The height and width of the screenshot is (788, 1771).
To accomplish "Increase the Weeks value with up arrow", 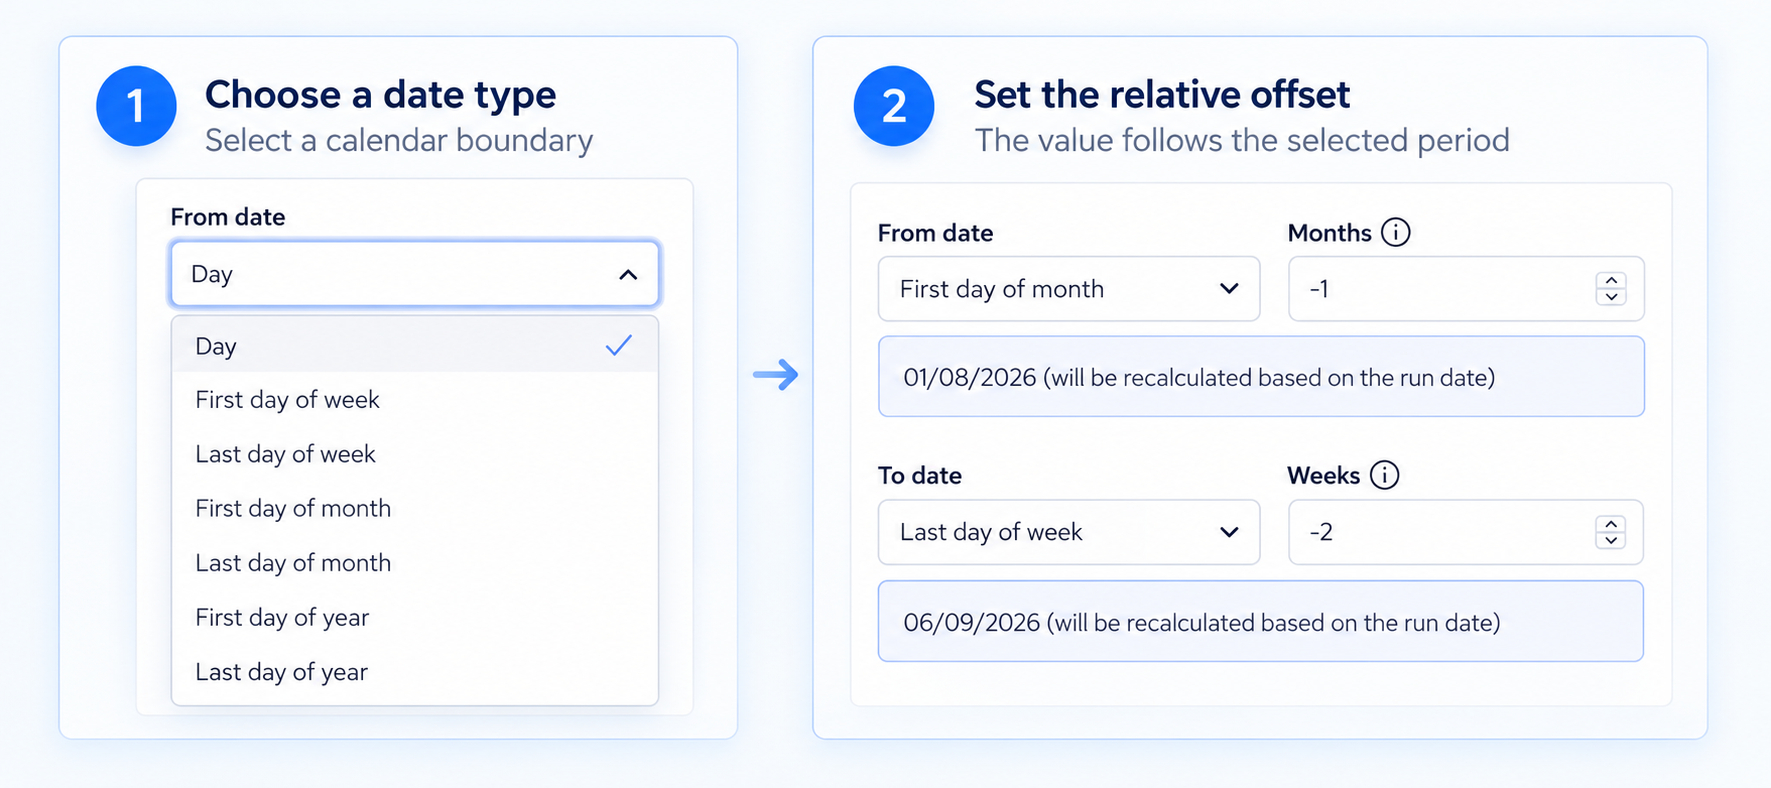I will (1611, 524).
